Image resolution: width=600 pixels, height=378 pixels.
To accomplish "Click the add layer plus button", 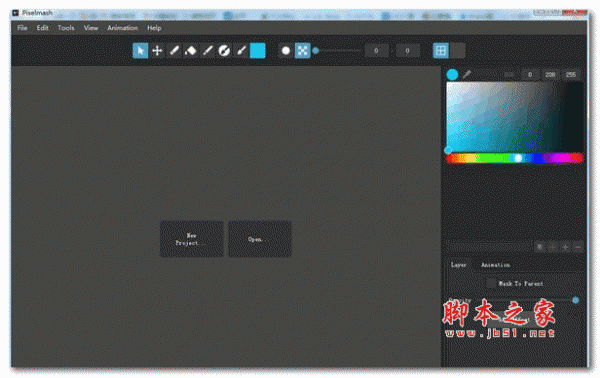I will [x=565, y=247].
